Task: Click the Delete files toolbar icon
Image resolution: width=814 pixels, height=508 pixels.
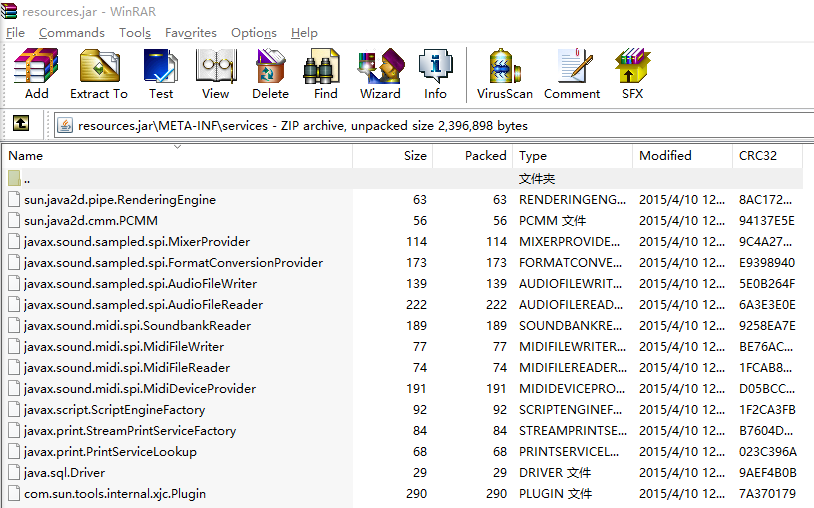Action: pos(270,74)
